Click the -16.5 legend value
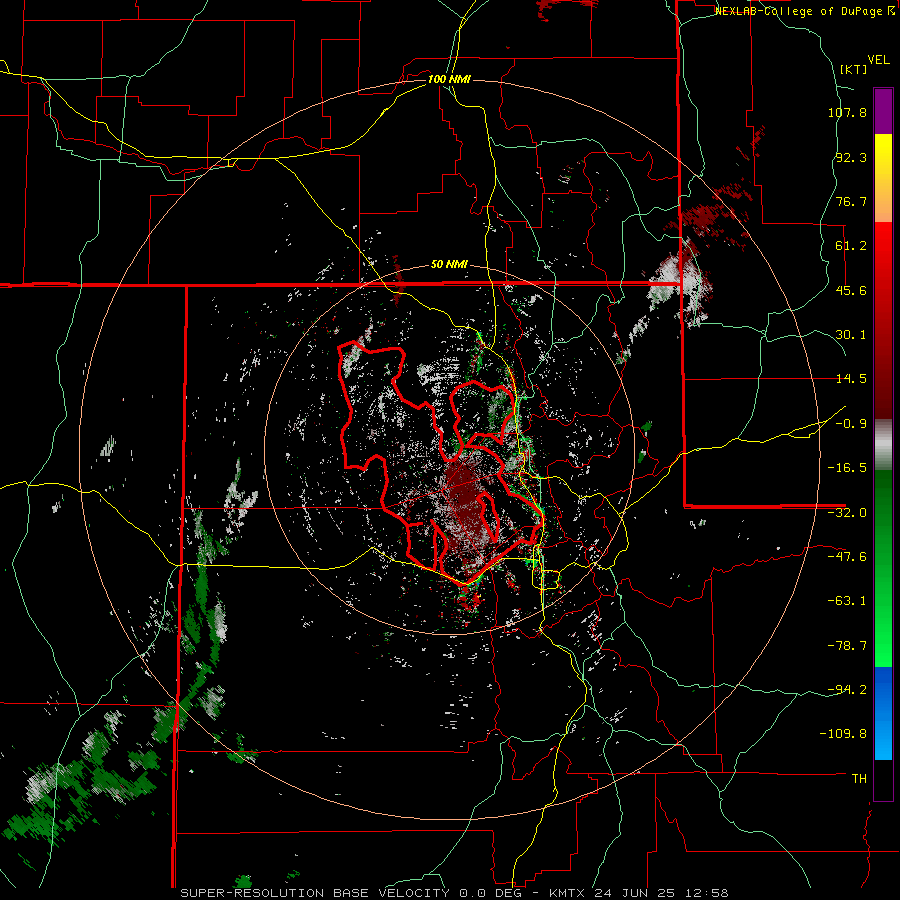Viewport: 900px width, 900px height. pos(847,468)
